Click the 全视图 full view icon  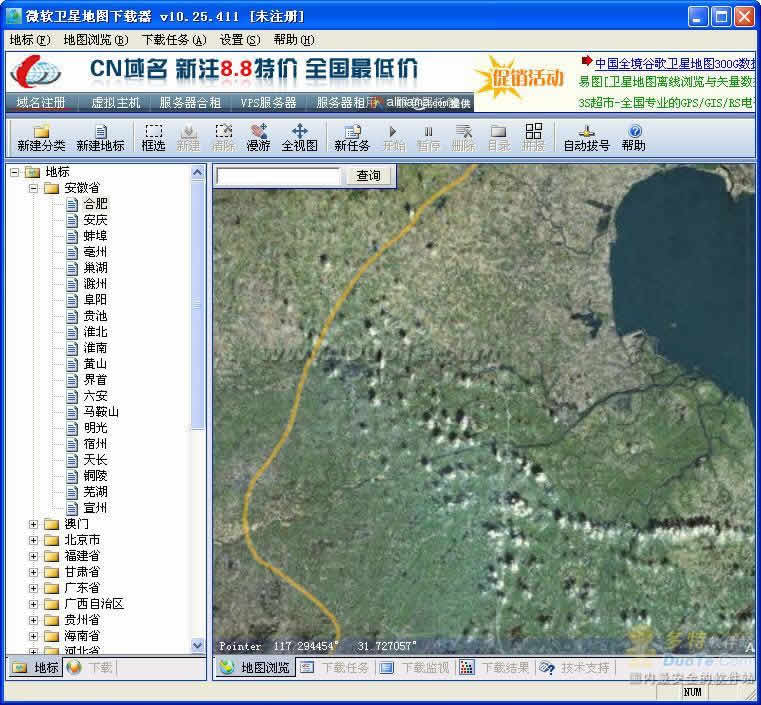point(299,138)
